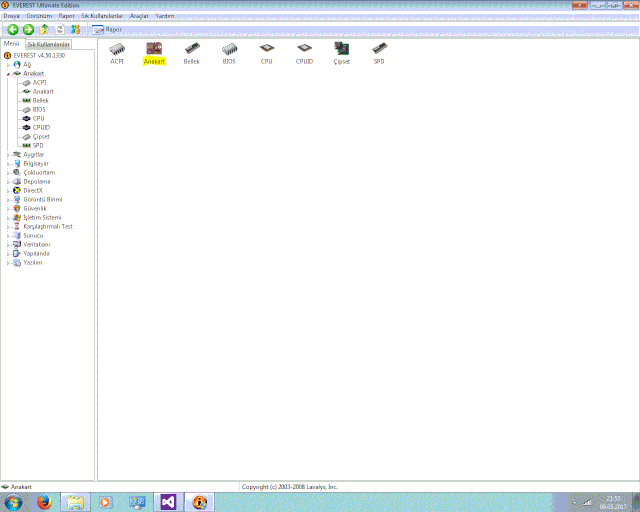The height and width of the screenshot is (512, 640).
Task: Select Veritabanı in the sidebar tree
Action: coord(37,245)
